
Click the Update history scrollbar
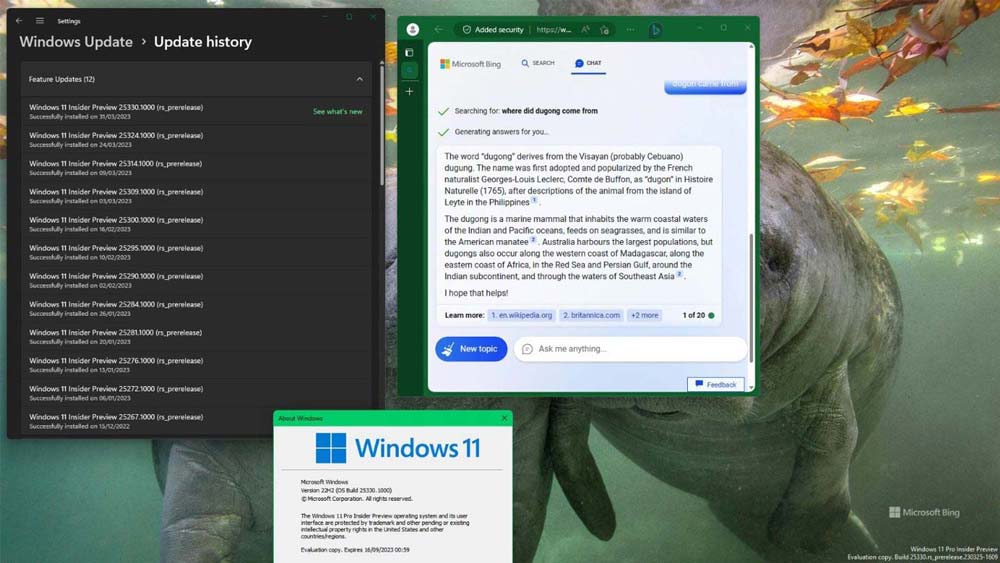coord(381,124)
